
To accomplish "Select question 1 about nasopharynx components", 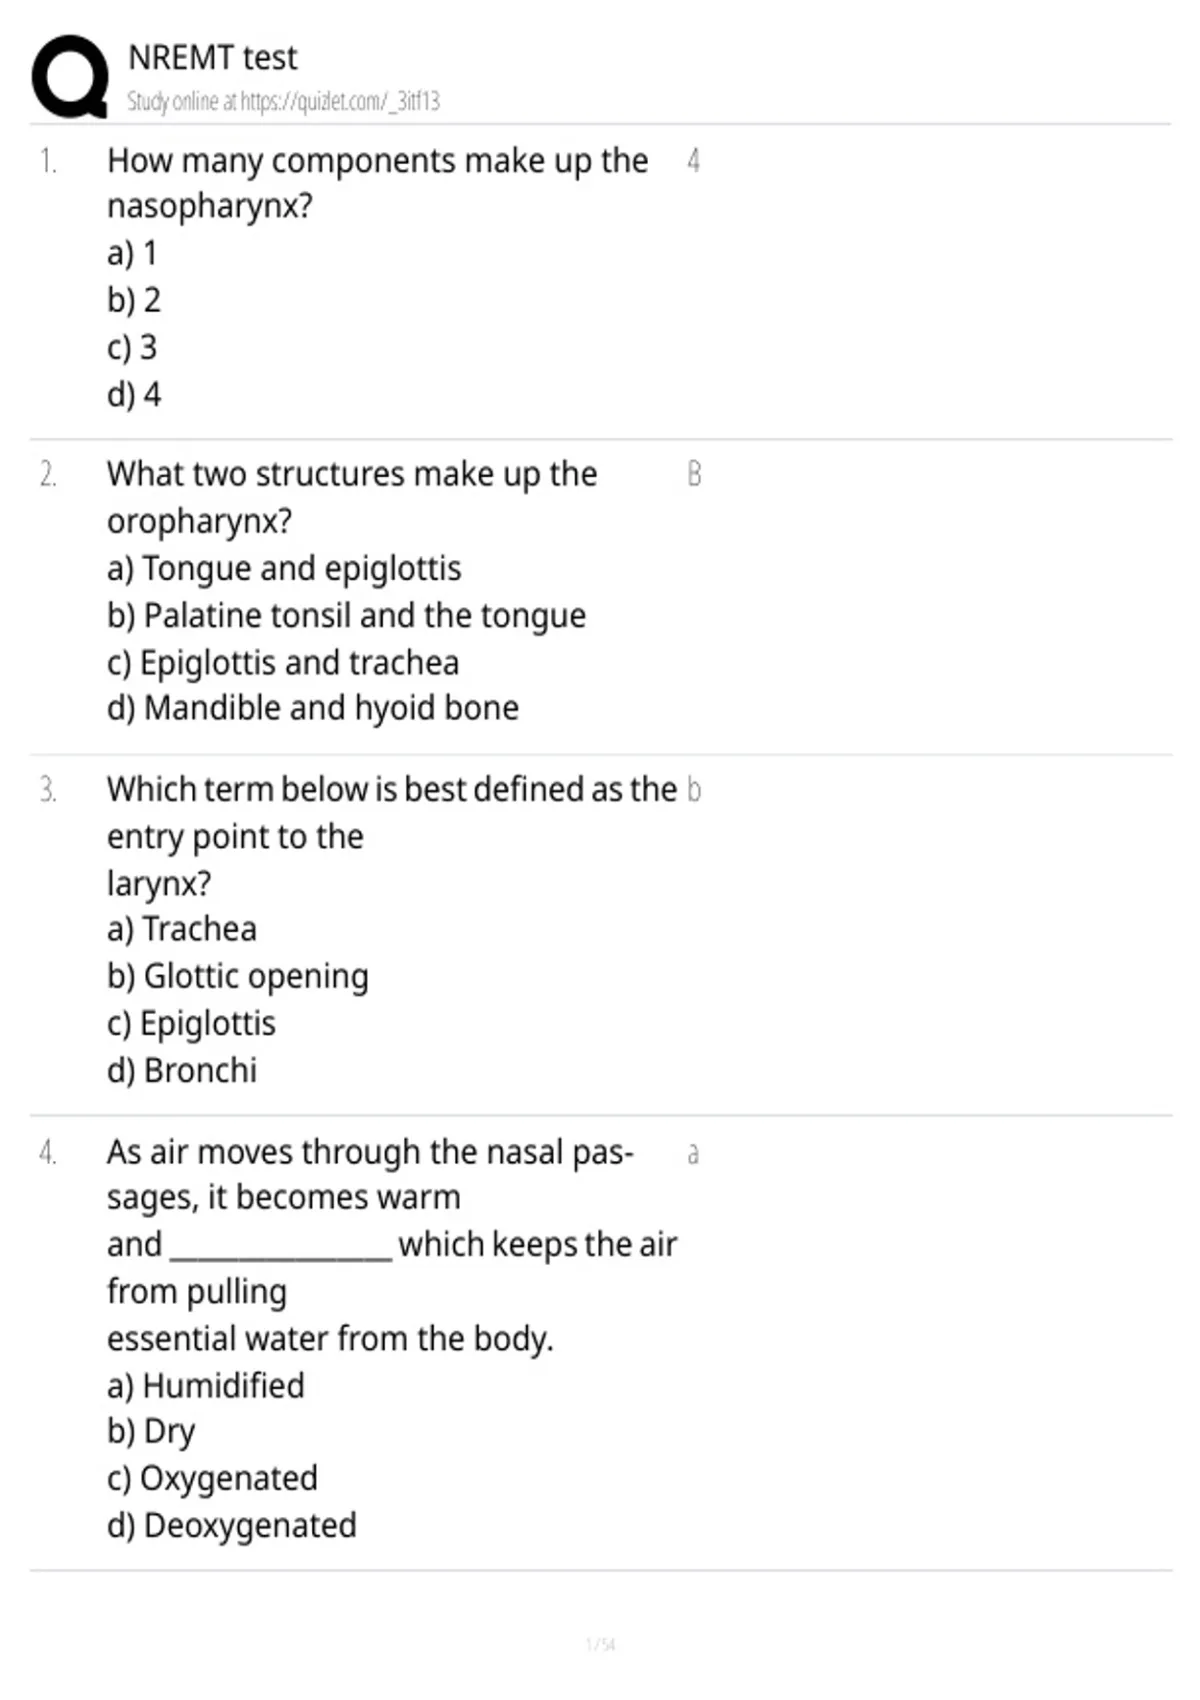I will click(378, 182).
